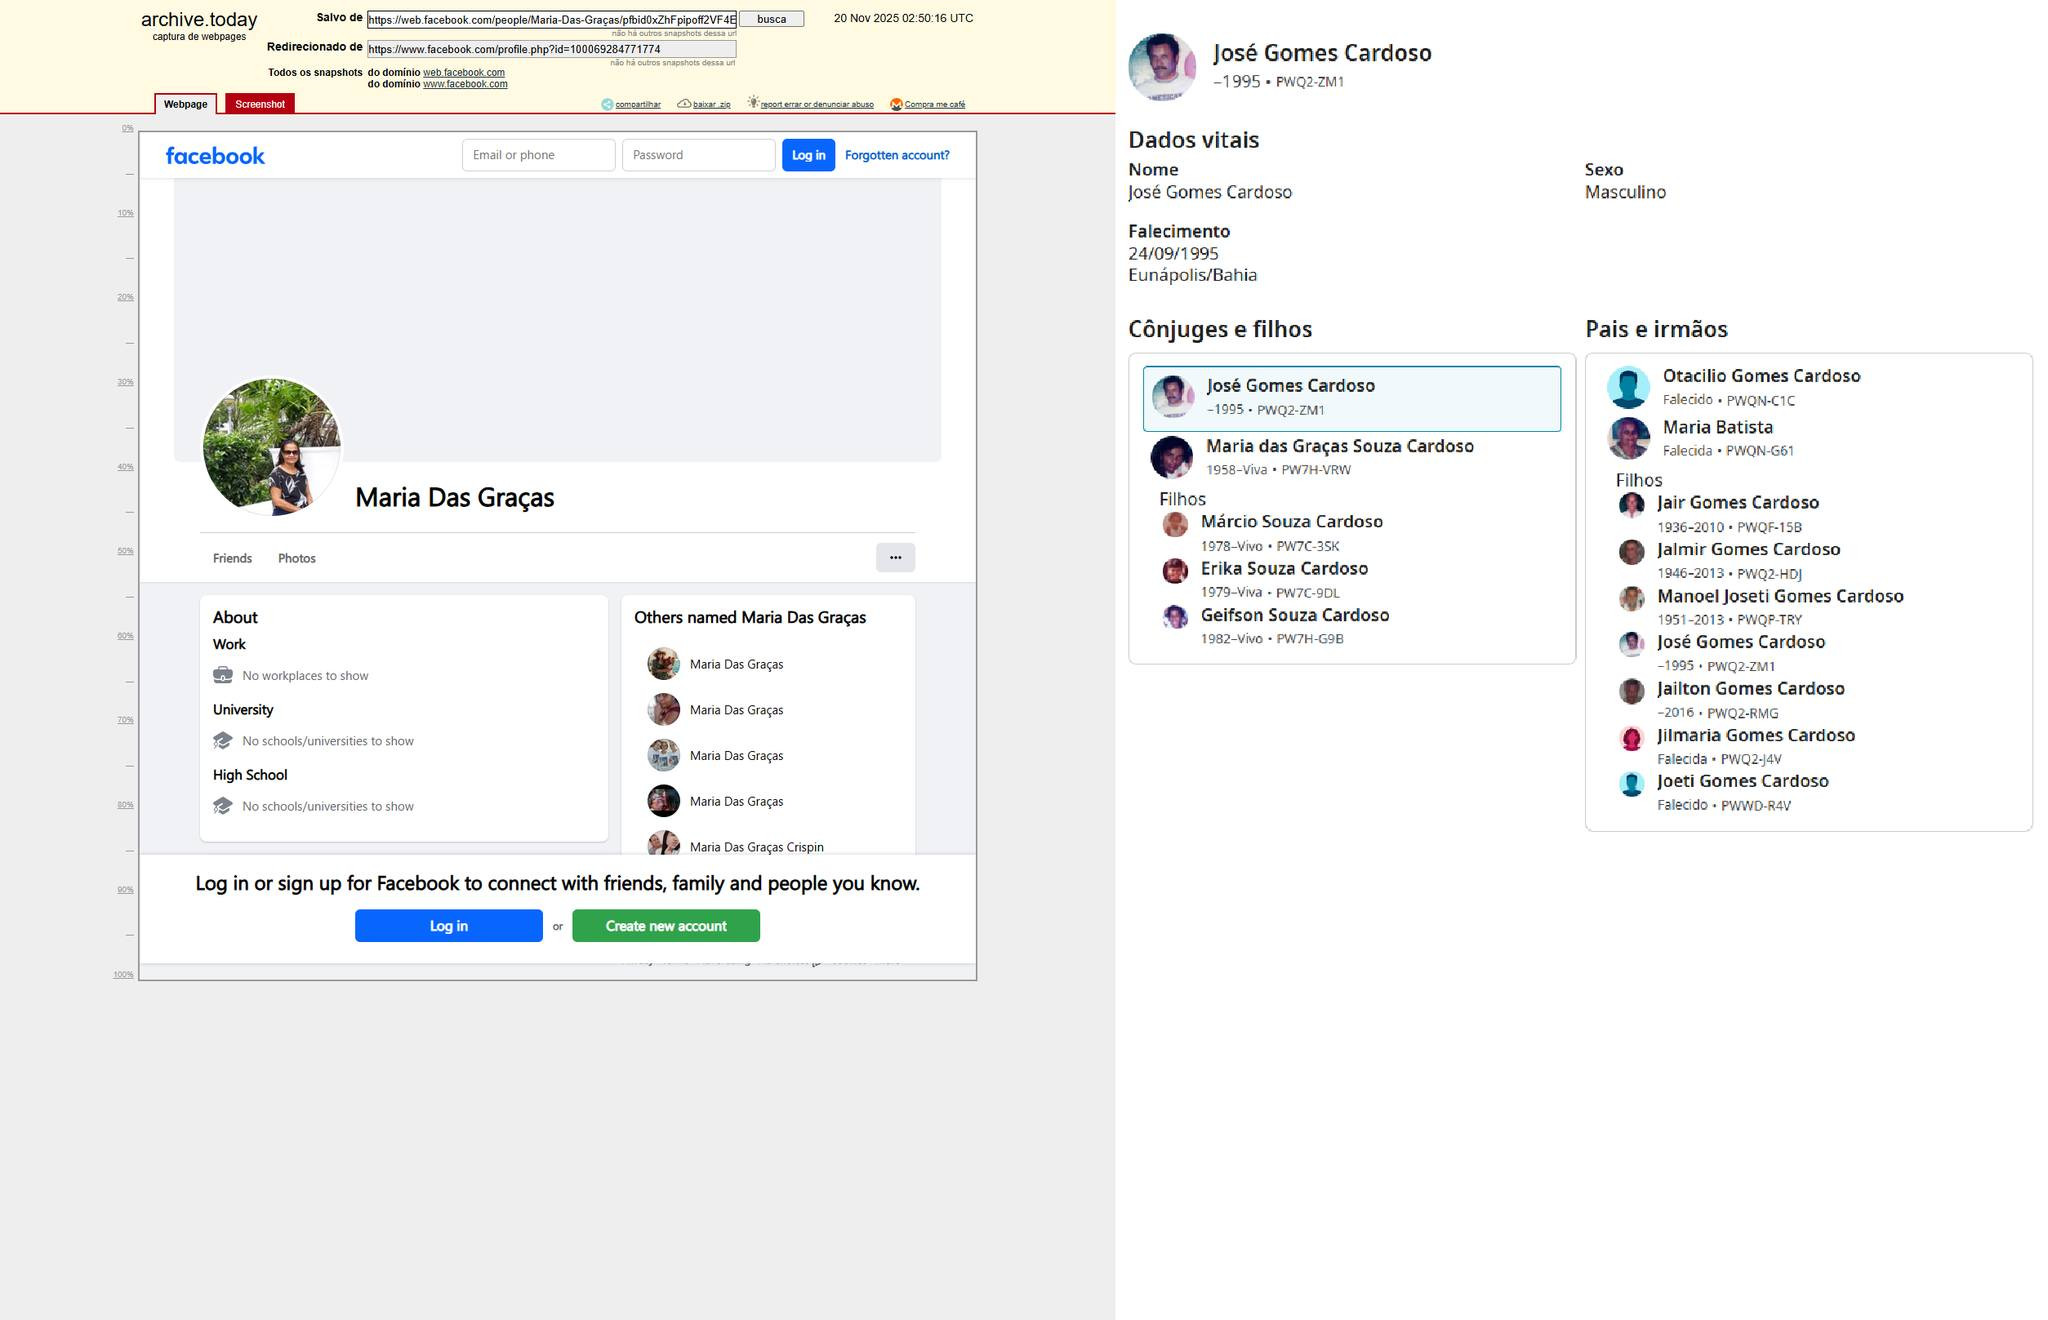
Task: Open the Friends profile tab
Action: pyautogui.click(x=232, y=558)
